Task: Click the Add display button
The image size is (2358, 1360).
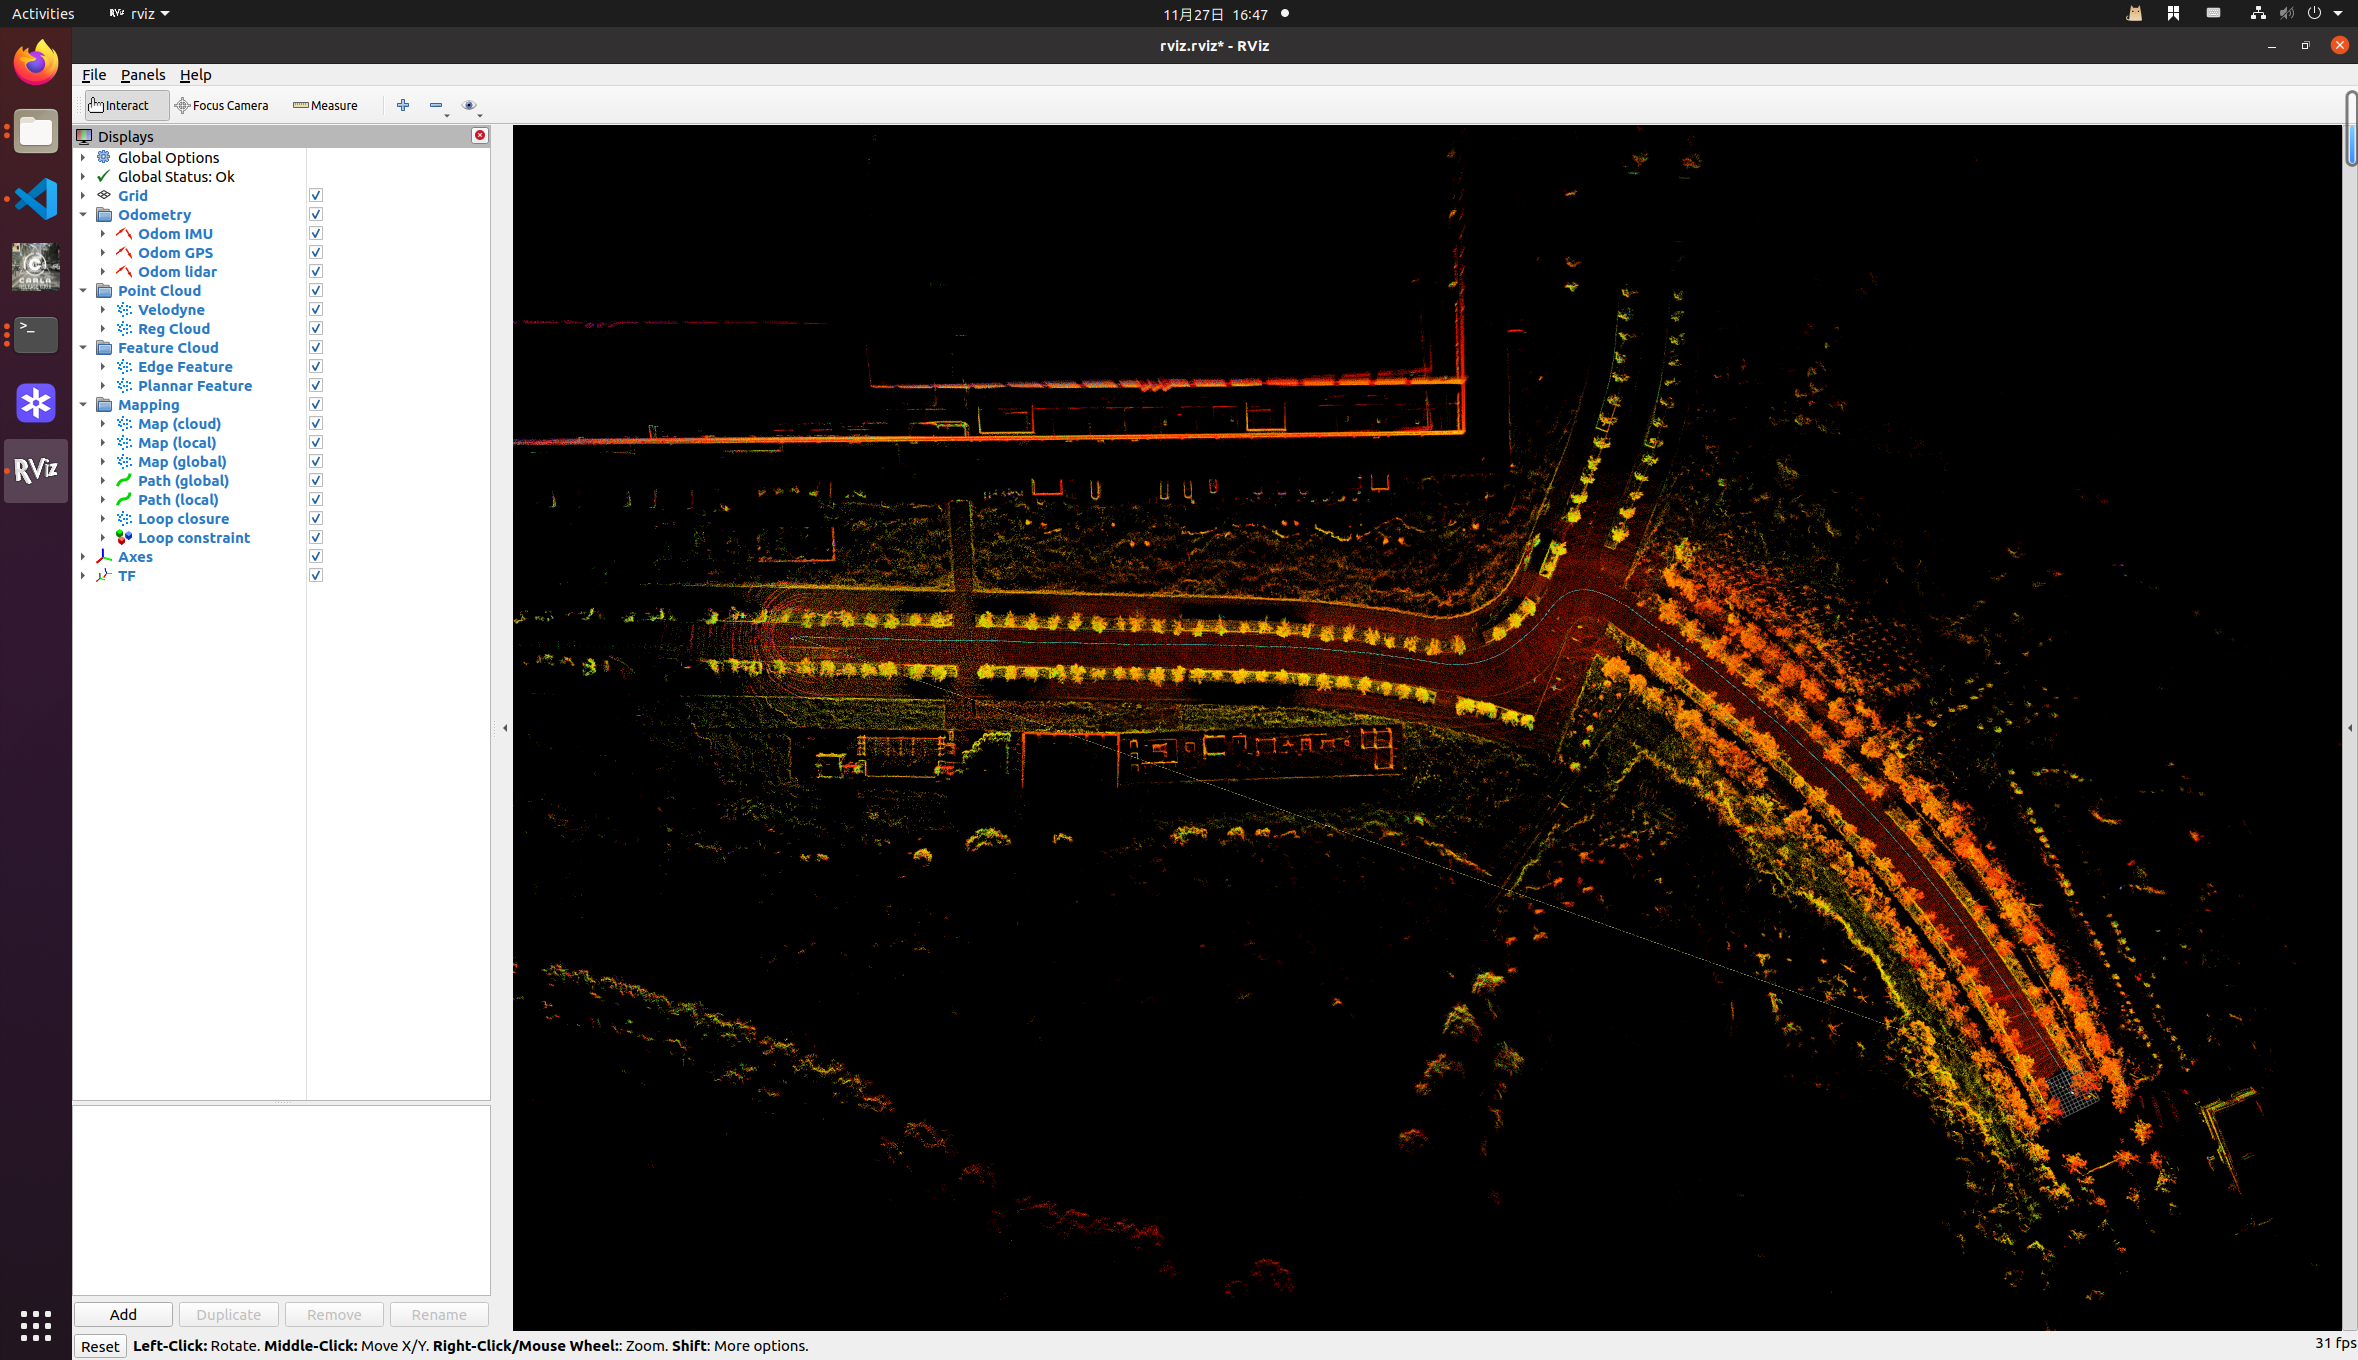Action: point(123,1314)
